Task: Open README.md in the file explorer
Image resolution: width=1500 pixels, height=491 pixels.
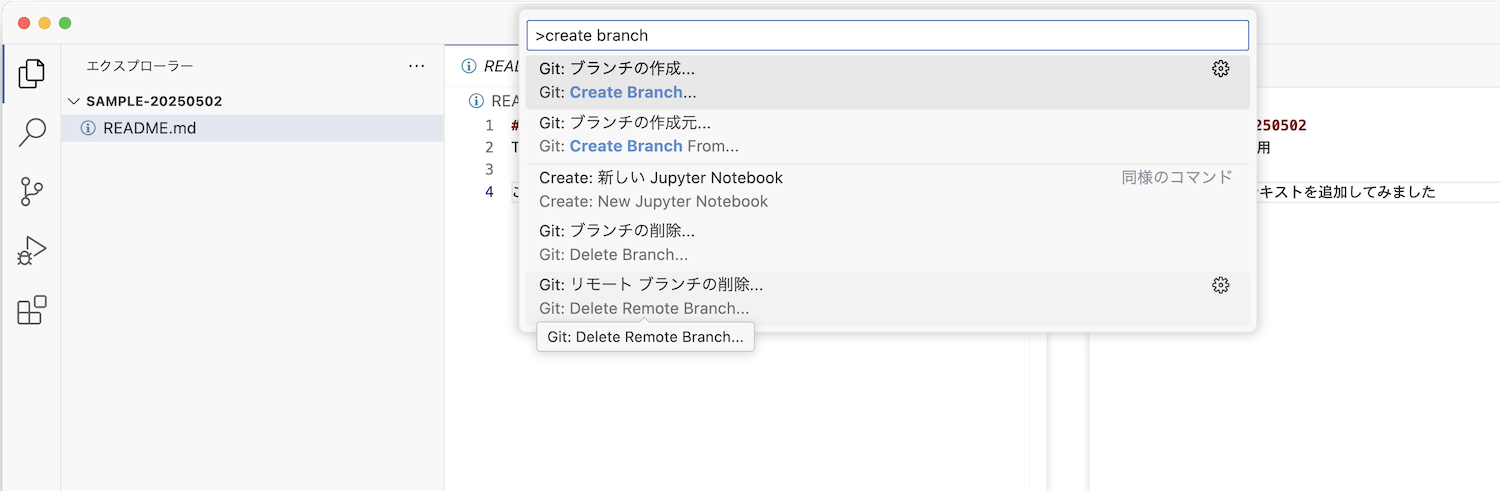Action: (x=150, y=128)
